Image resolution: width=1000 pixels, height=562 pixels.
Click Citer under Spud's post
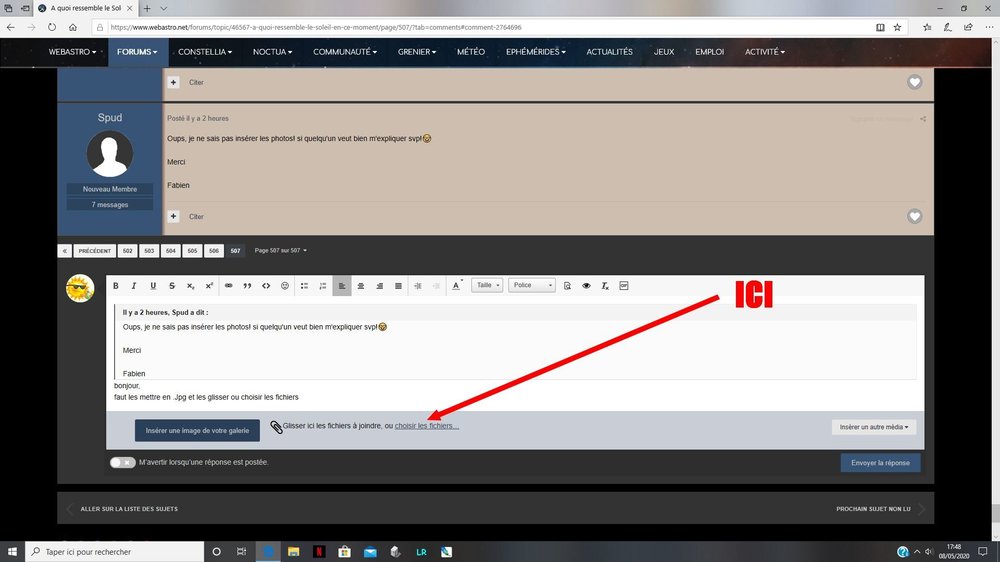click(x=196, y=217)
